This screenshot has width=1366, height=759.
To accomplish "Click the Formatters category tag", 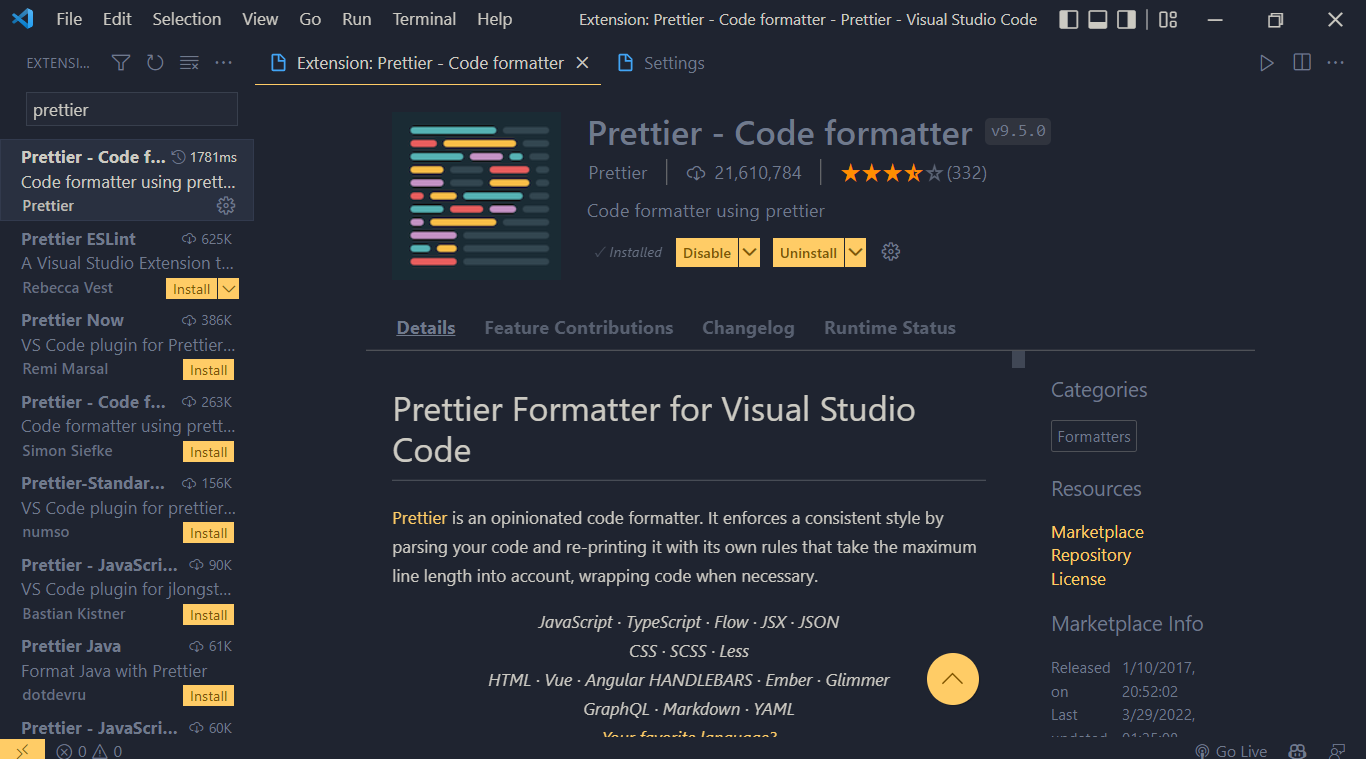I will (1094, 436).
